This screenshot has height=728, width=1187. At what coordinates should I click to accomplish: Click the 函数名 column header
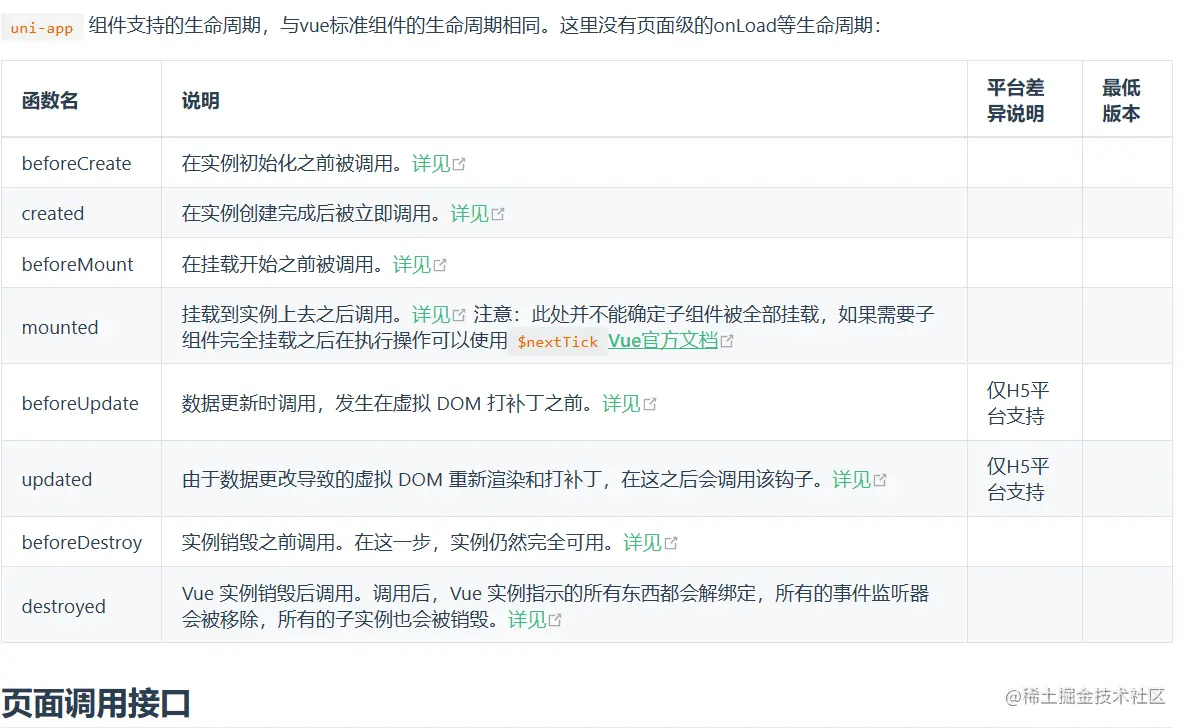(x=82, y=100)
